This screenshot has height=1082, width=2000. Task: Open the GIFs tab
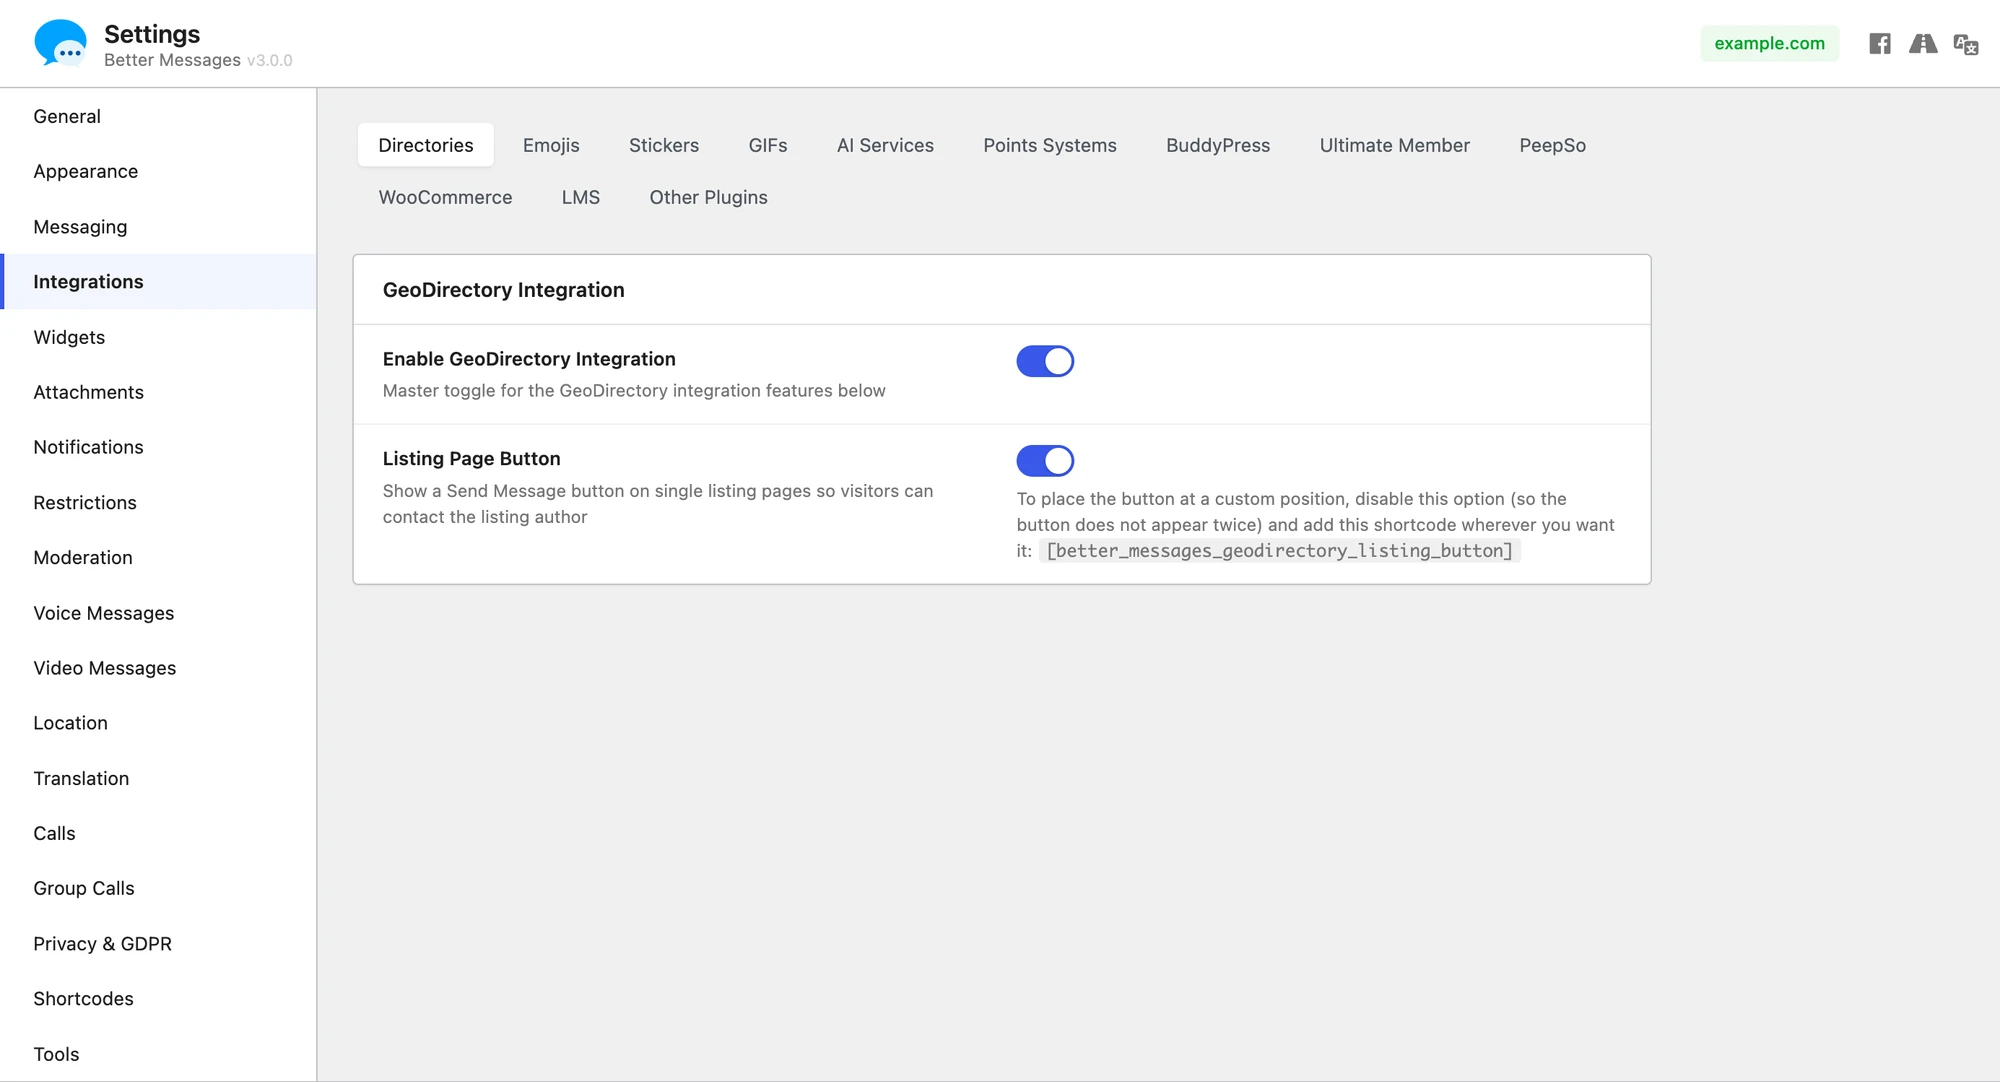pyautogui.click(x=768, y=145)
